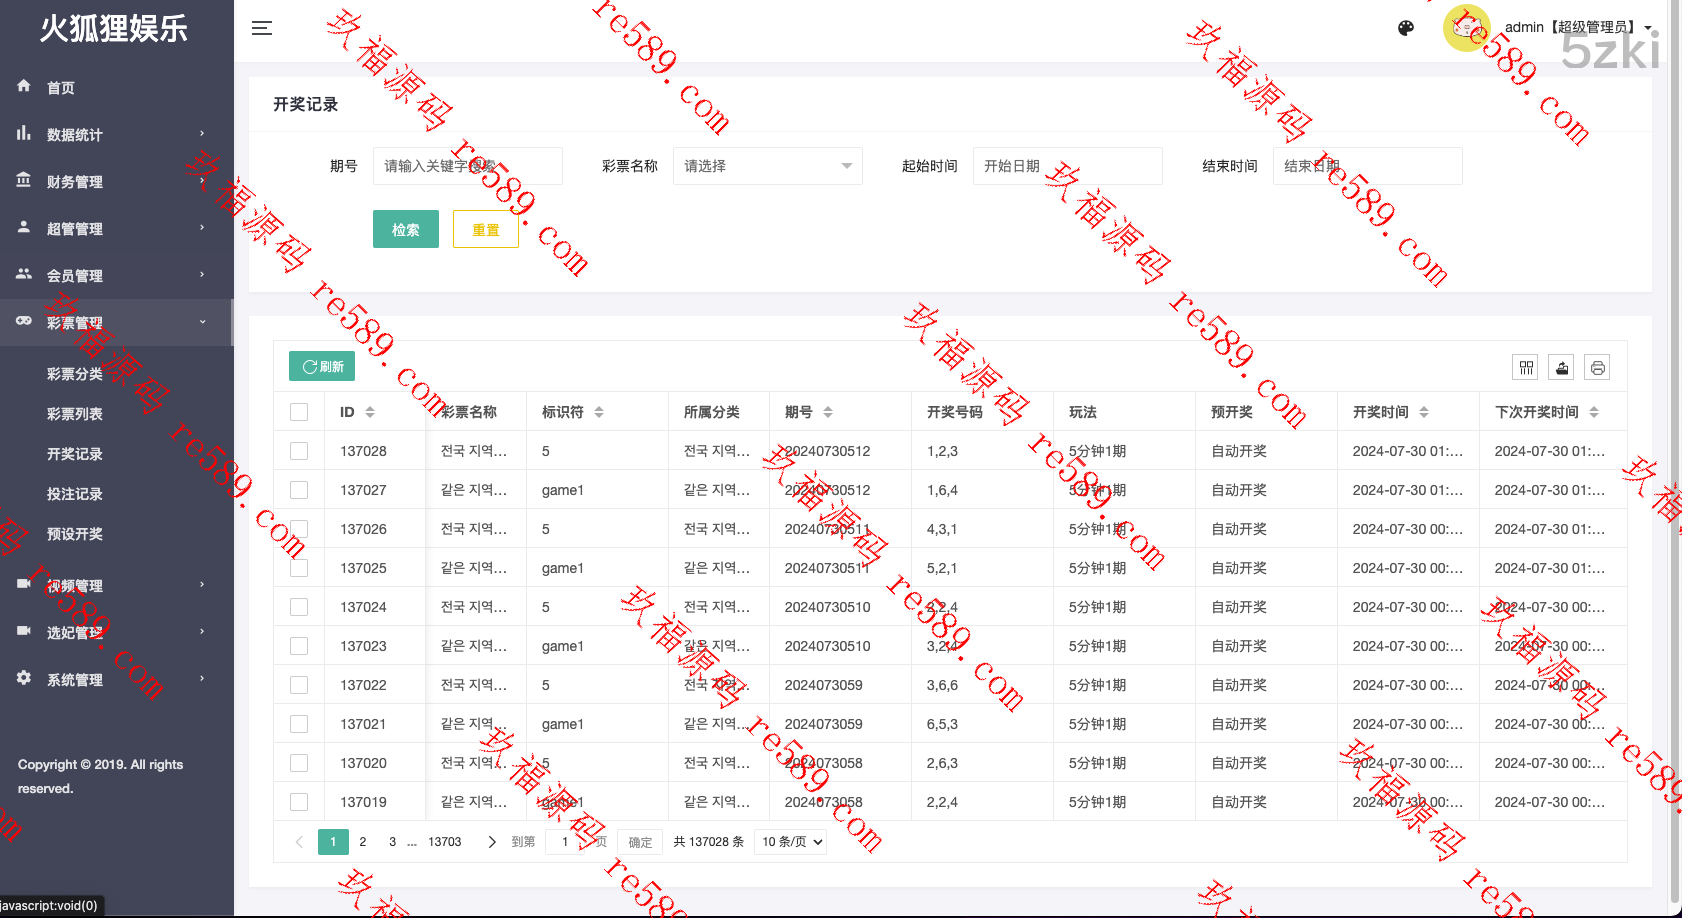
Task: Focus the 期号 keyword input field
Action: point(468,166)
